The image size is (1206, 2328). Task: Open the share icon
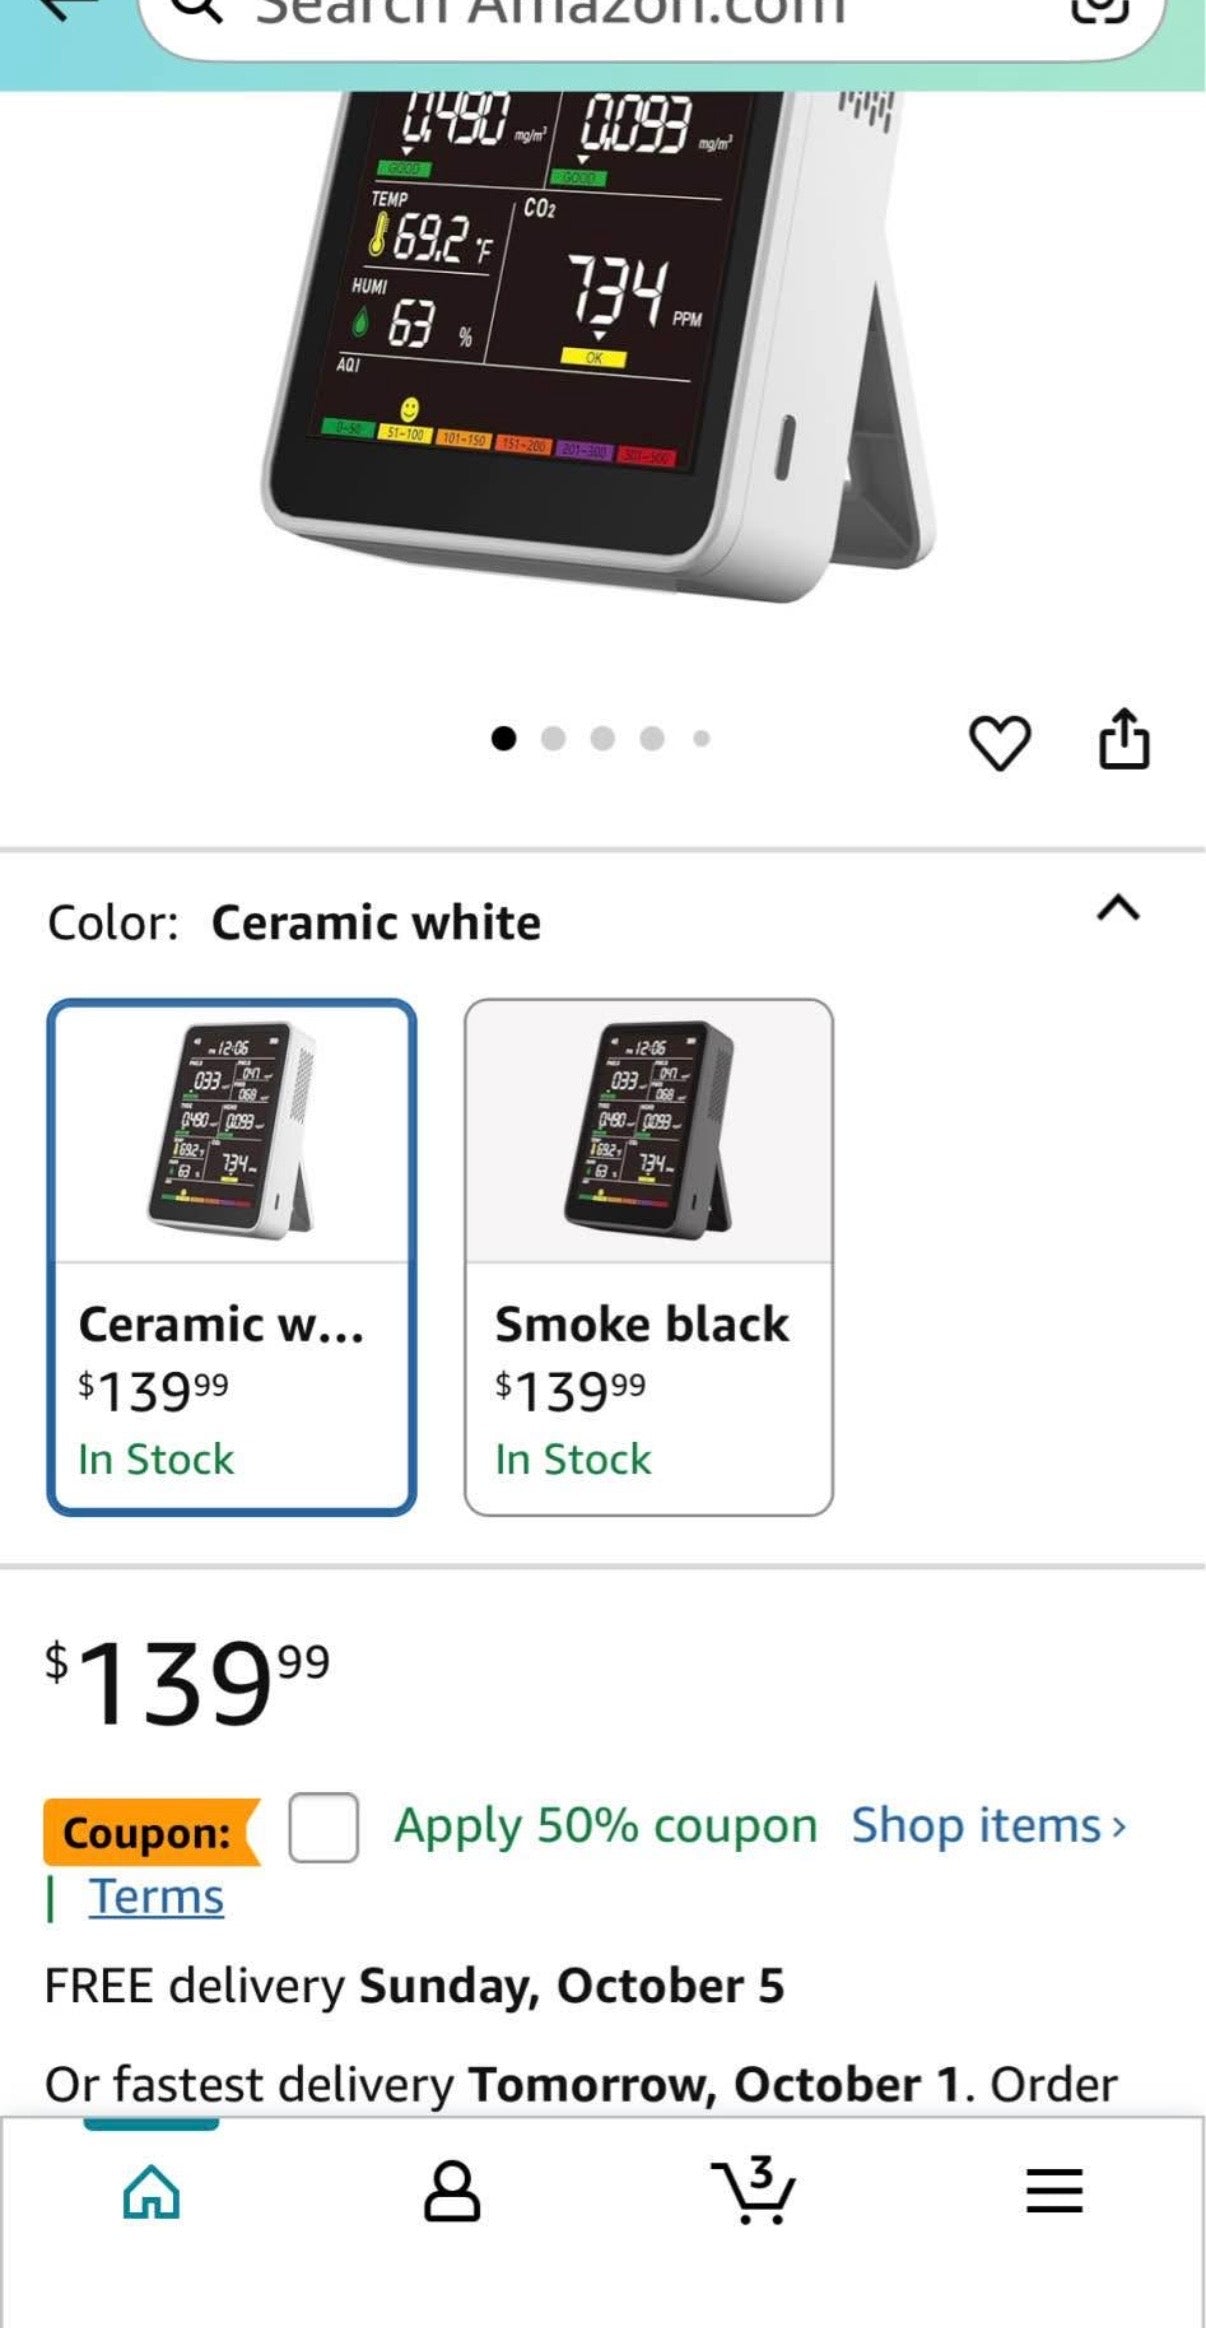1124,739
